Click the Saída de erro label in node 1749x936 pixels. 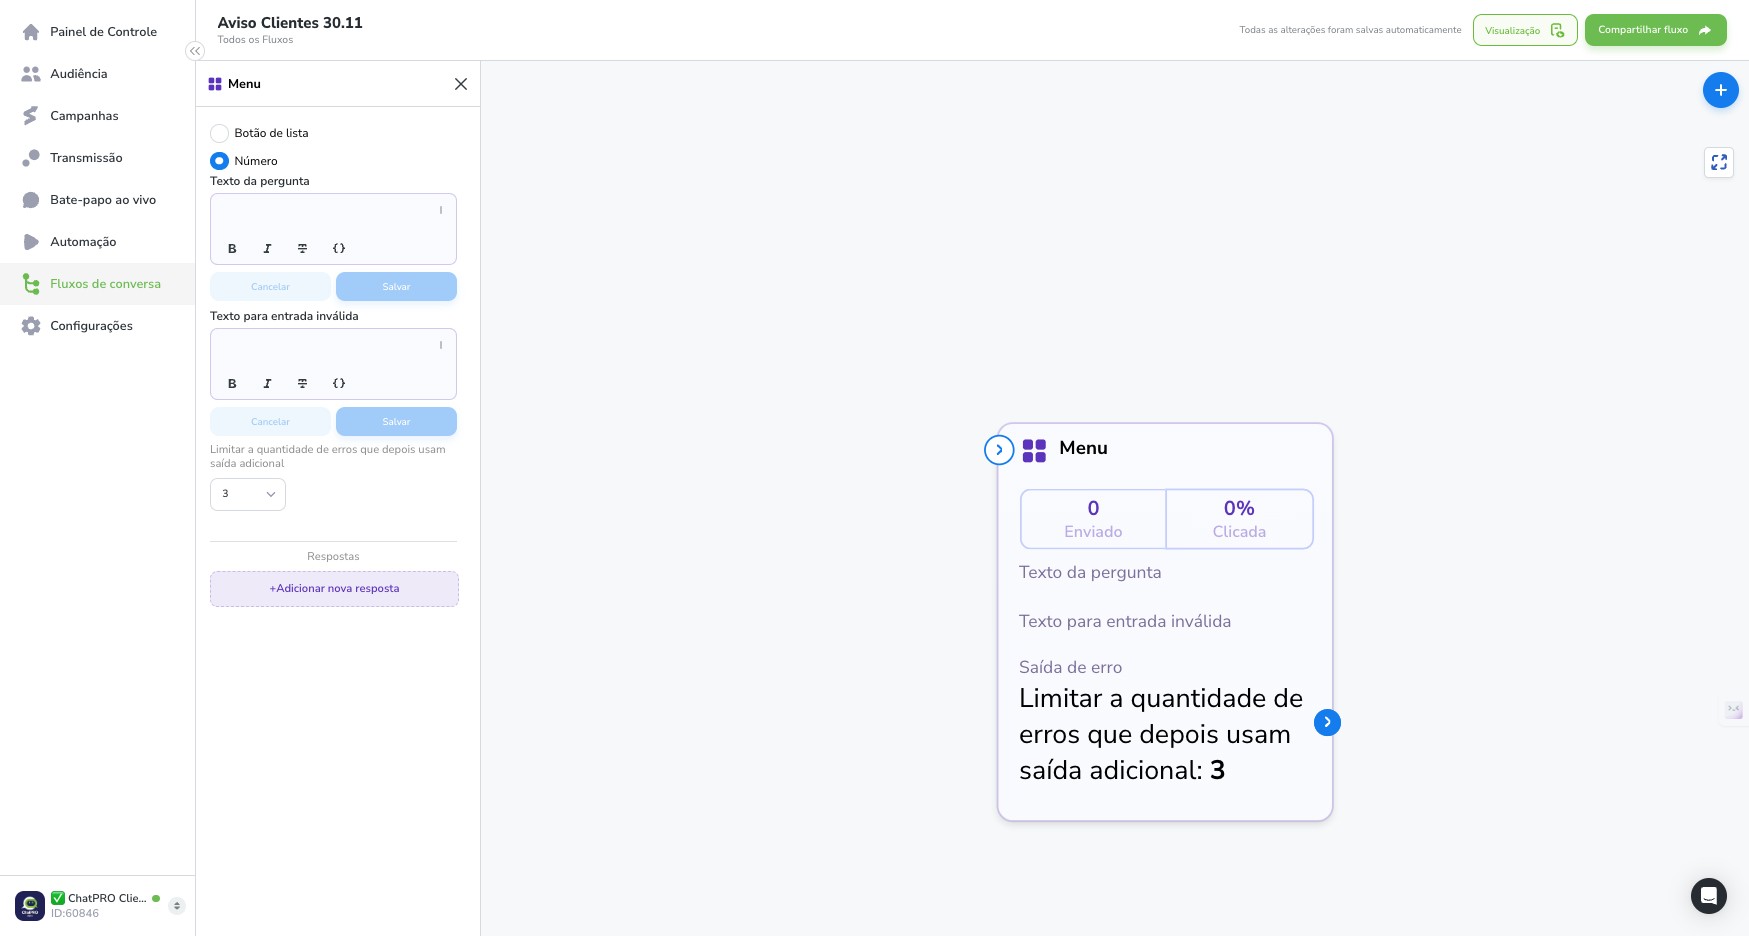pyautogui.click(x=1070, y=667)
